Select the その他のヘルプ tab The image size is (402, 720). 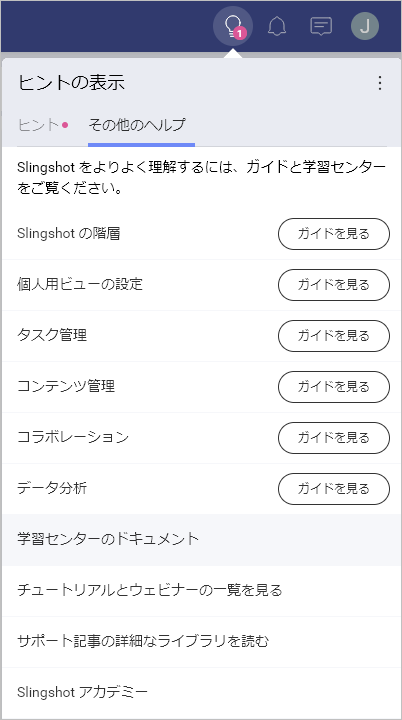(x=137, y=125)
